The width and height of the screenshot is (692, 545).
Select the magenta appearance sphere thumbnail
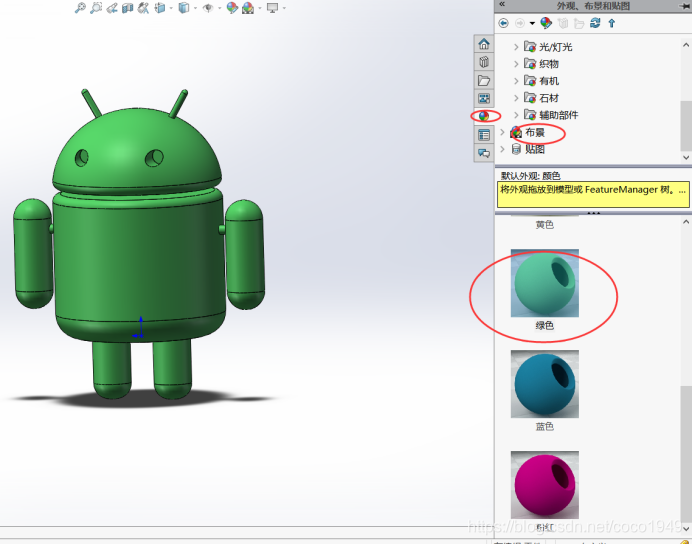point(545,485)
